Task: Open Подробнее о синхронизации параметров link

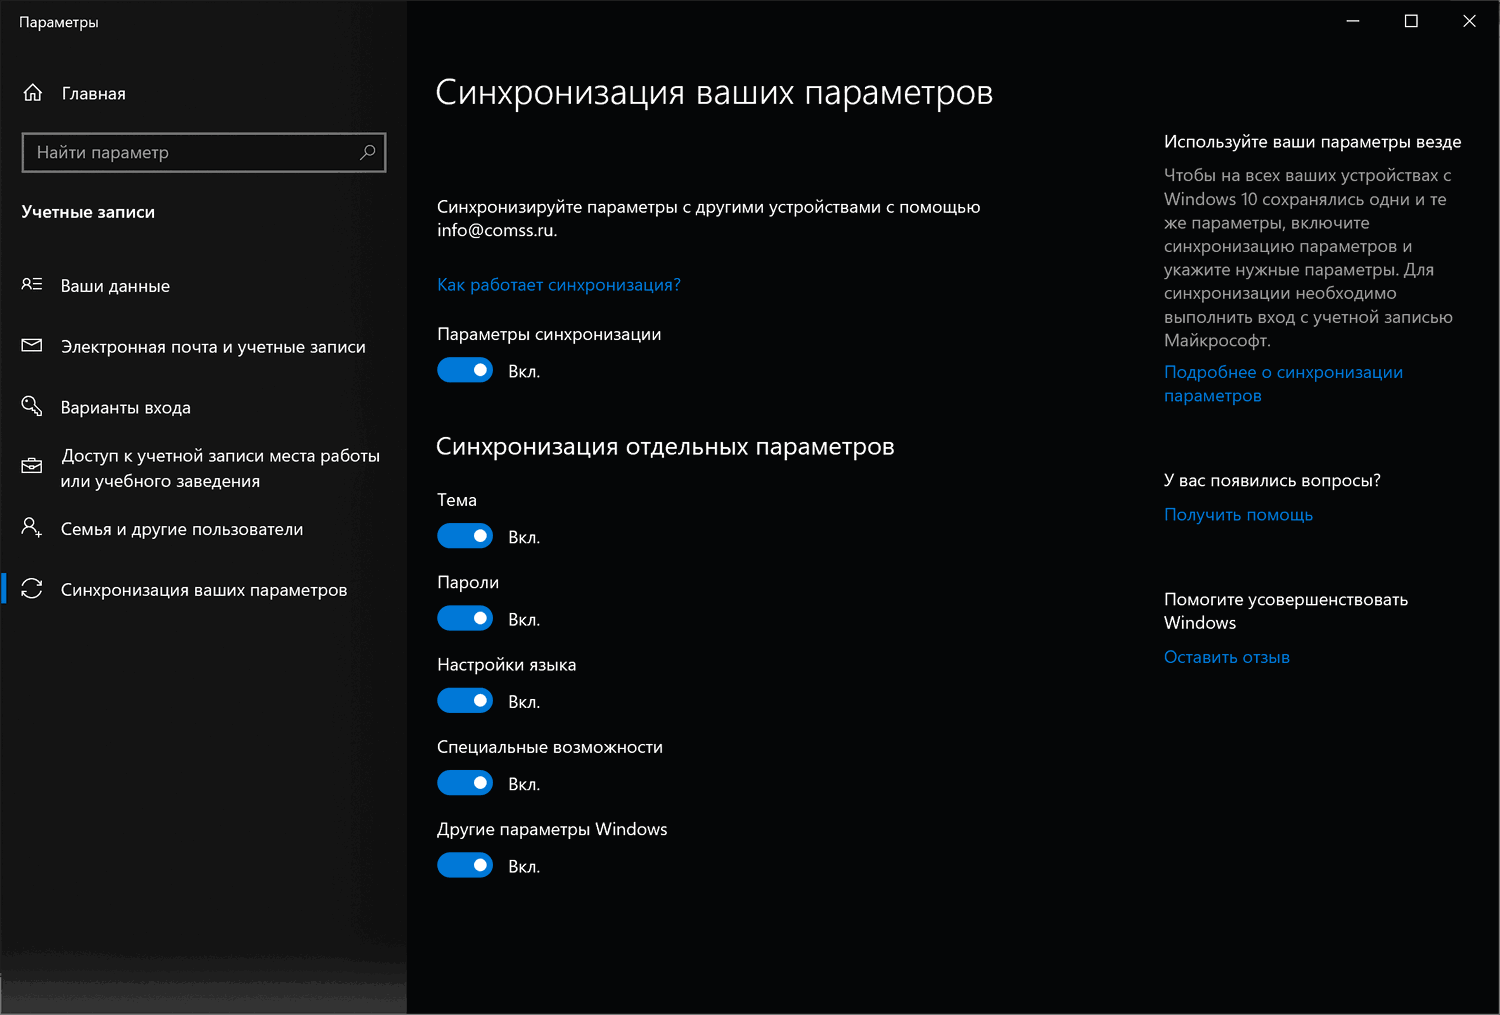Action: coord(1283,384)
